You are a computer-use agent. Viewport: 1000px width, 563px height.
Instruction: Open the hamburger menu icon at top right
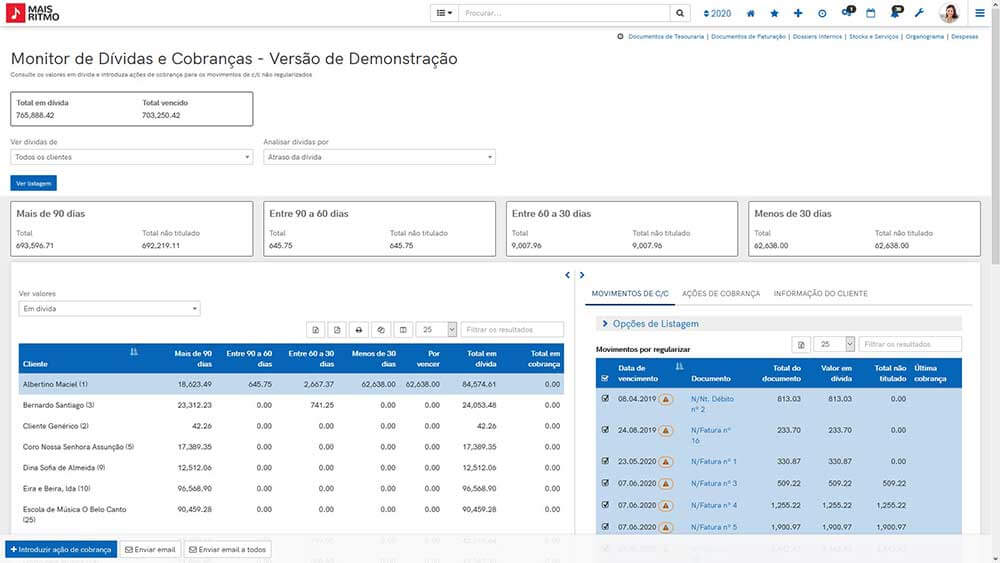(x=980, y=13)
